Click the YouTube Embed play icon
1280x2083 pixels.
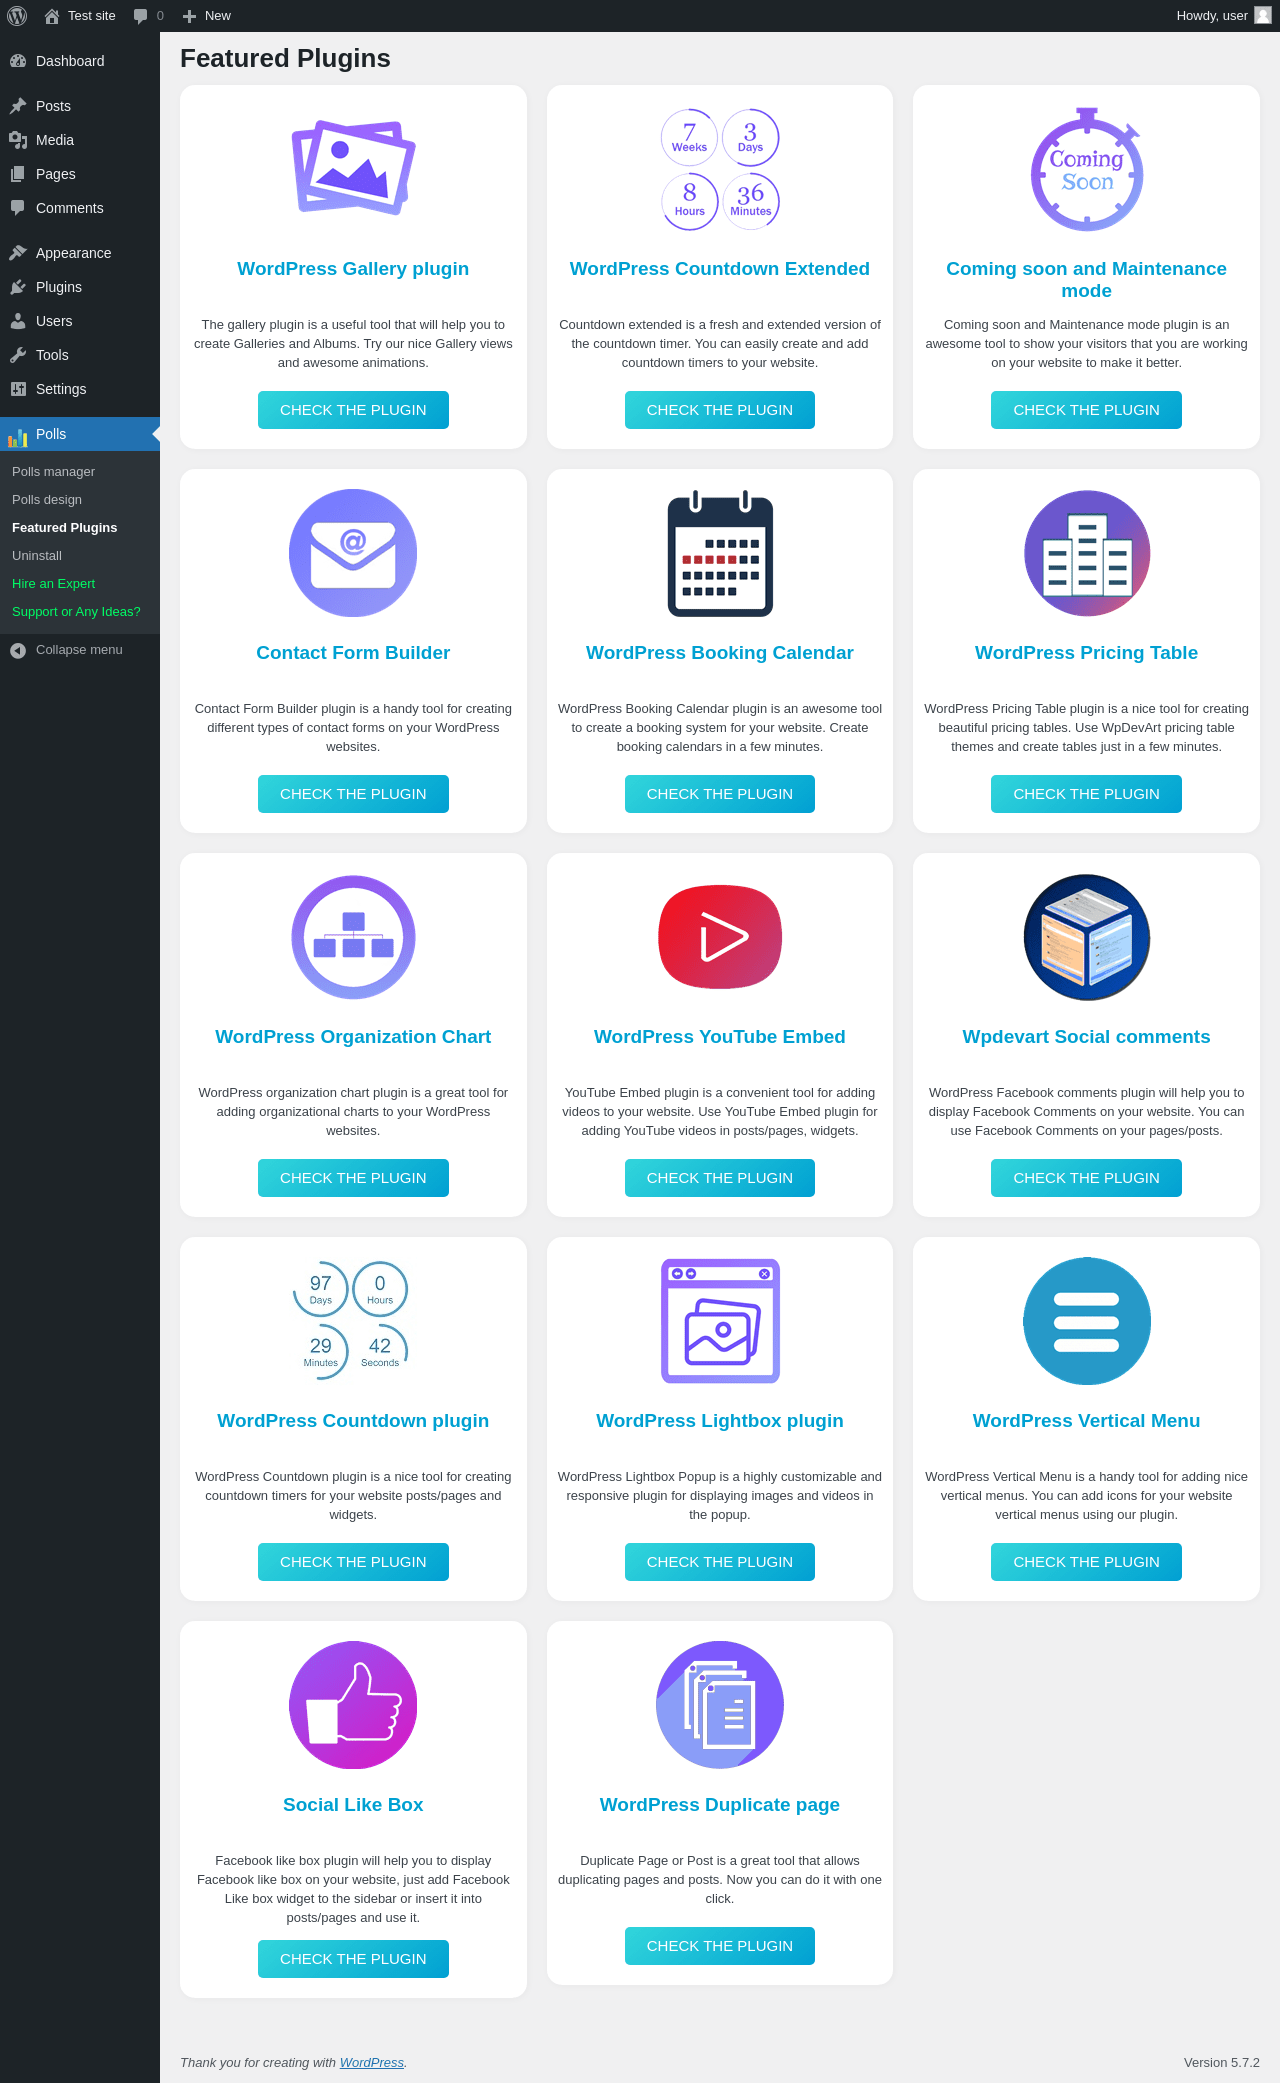coord(720,937)
